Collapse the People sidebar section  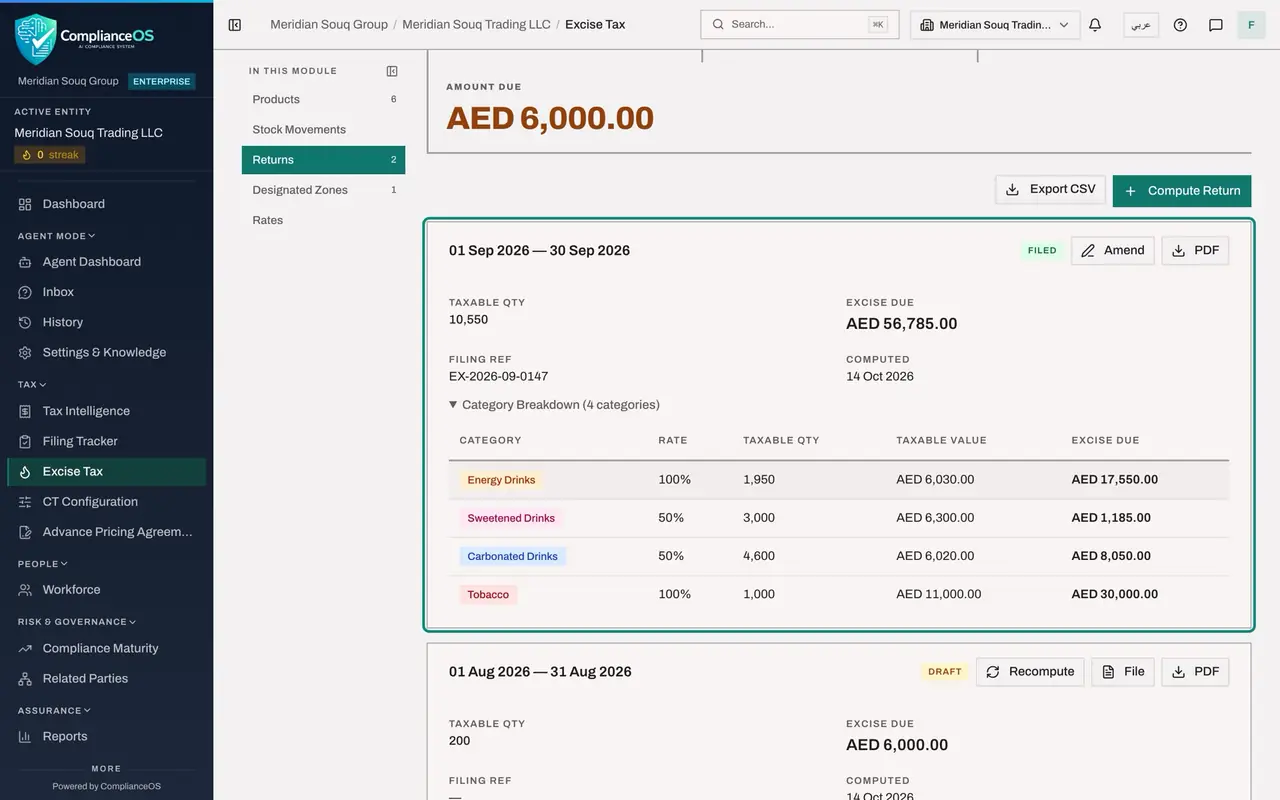pyautogui.click(x=42, y=564)
